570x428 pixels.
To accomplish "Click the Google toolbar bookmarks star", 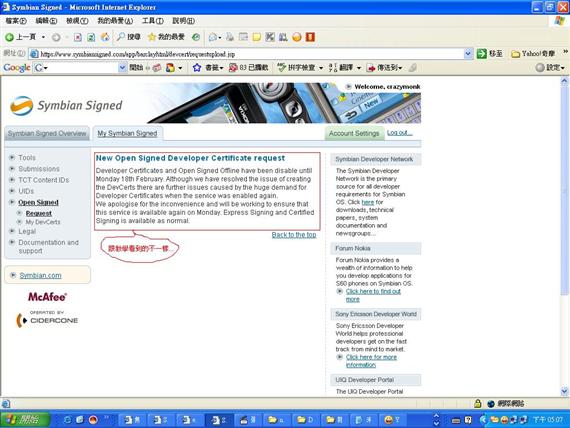I will point(197,68).
